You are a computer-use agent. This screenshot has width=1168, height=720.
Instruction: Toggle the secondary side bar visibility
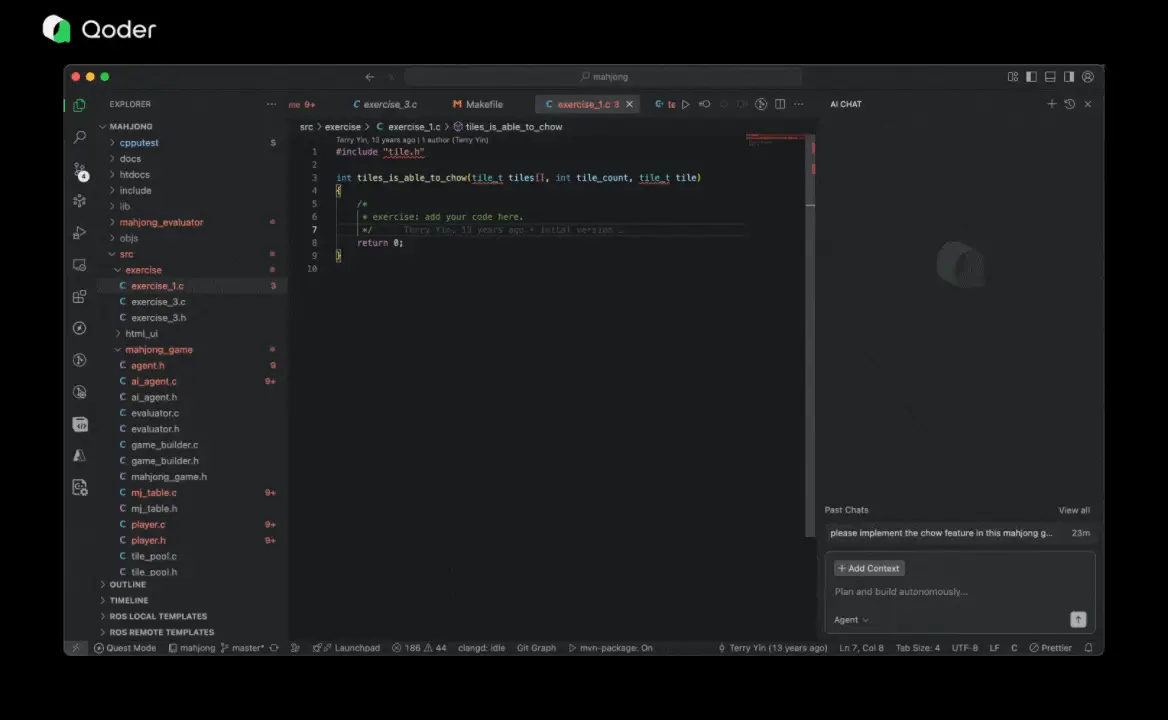click(1069, 77)
